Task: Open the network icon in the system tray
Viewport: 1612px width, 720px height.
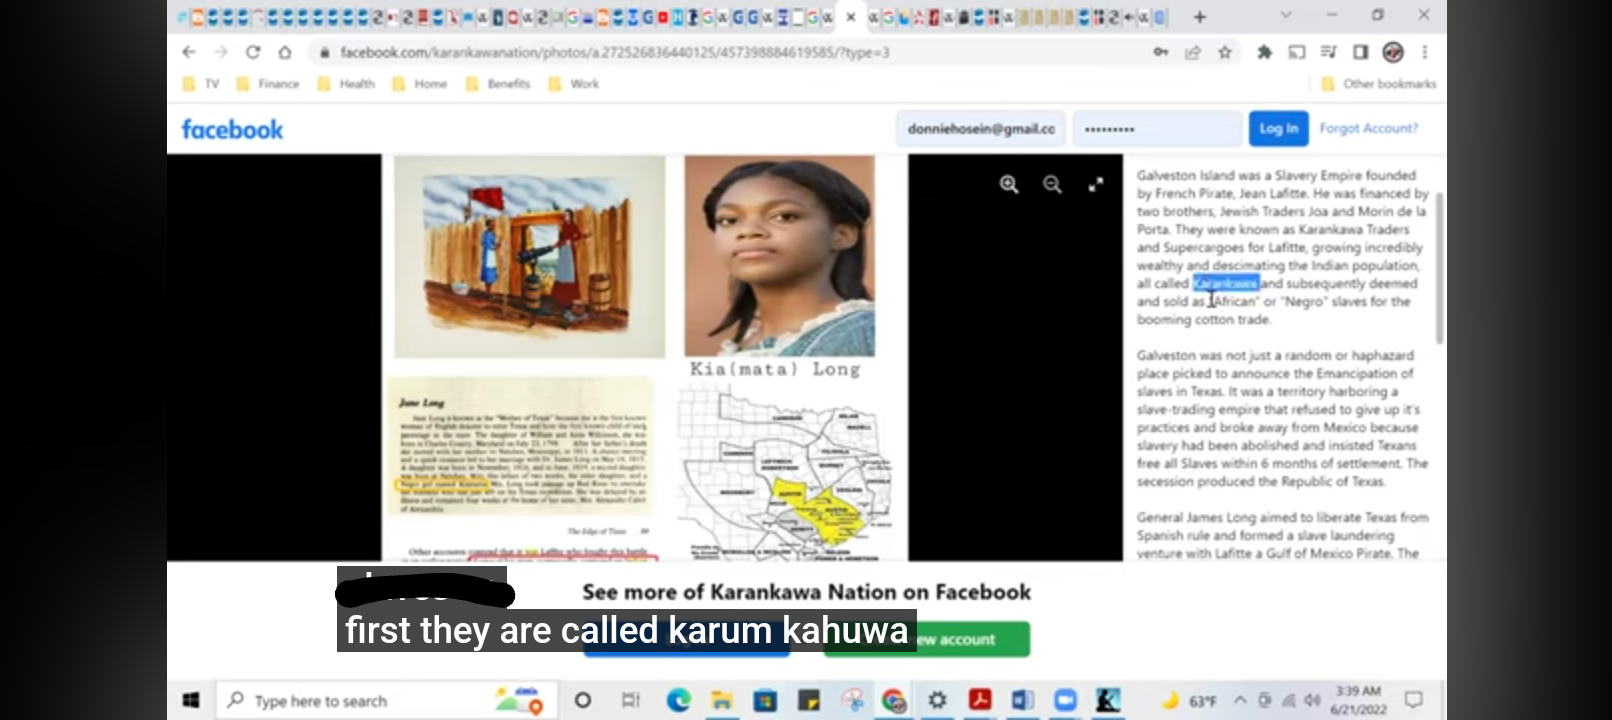Action: (x=1289, y=700)
